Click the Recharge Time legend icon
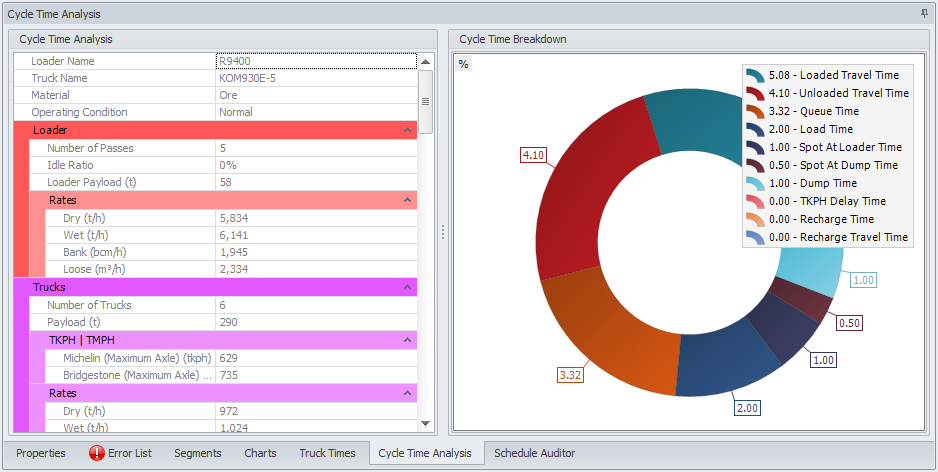Screen dimensions: 938x472 point(756,220)
